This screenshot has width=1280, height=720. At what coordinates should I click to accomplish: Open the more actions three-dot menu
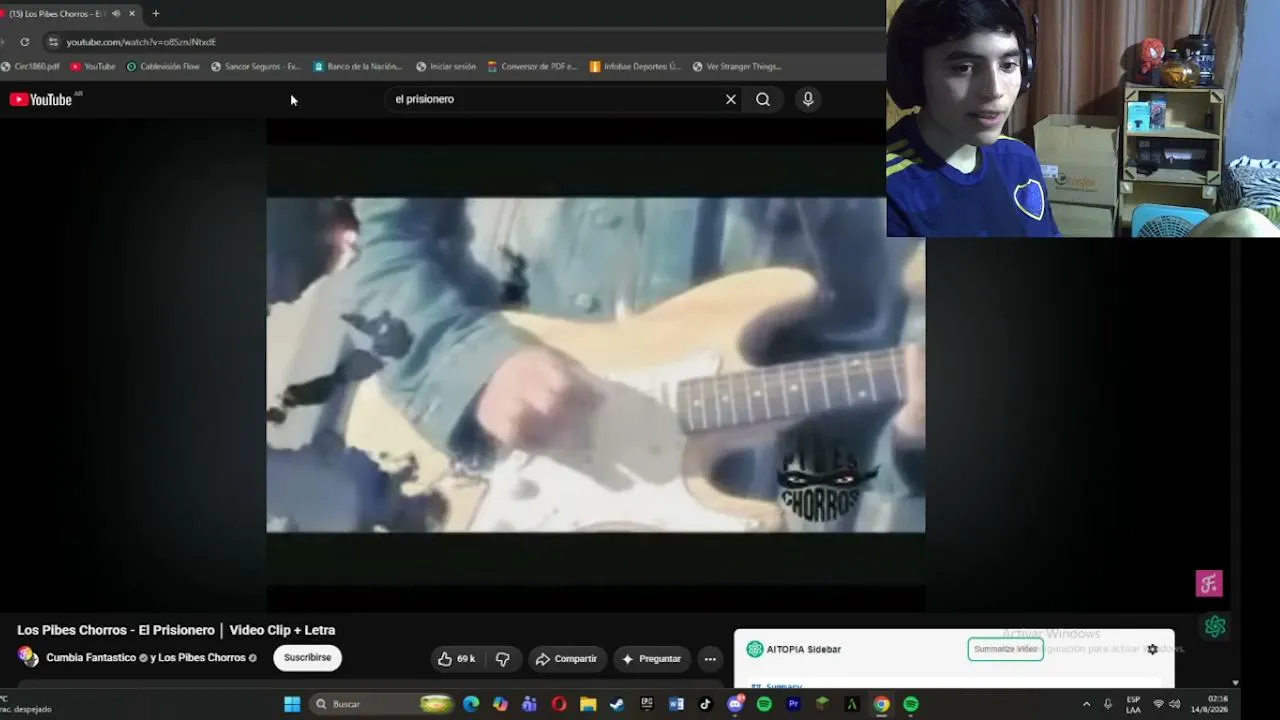click(x=709, y=659)
